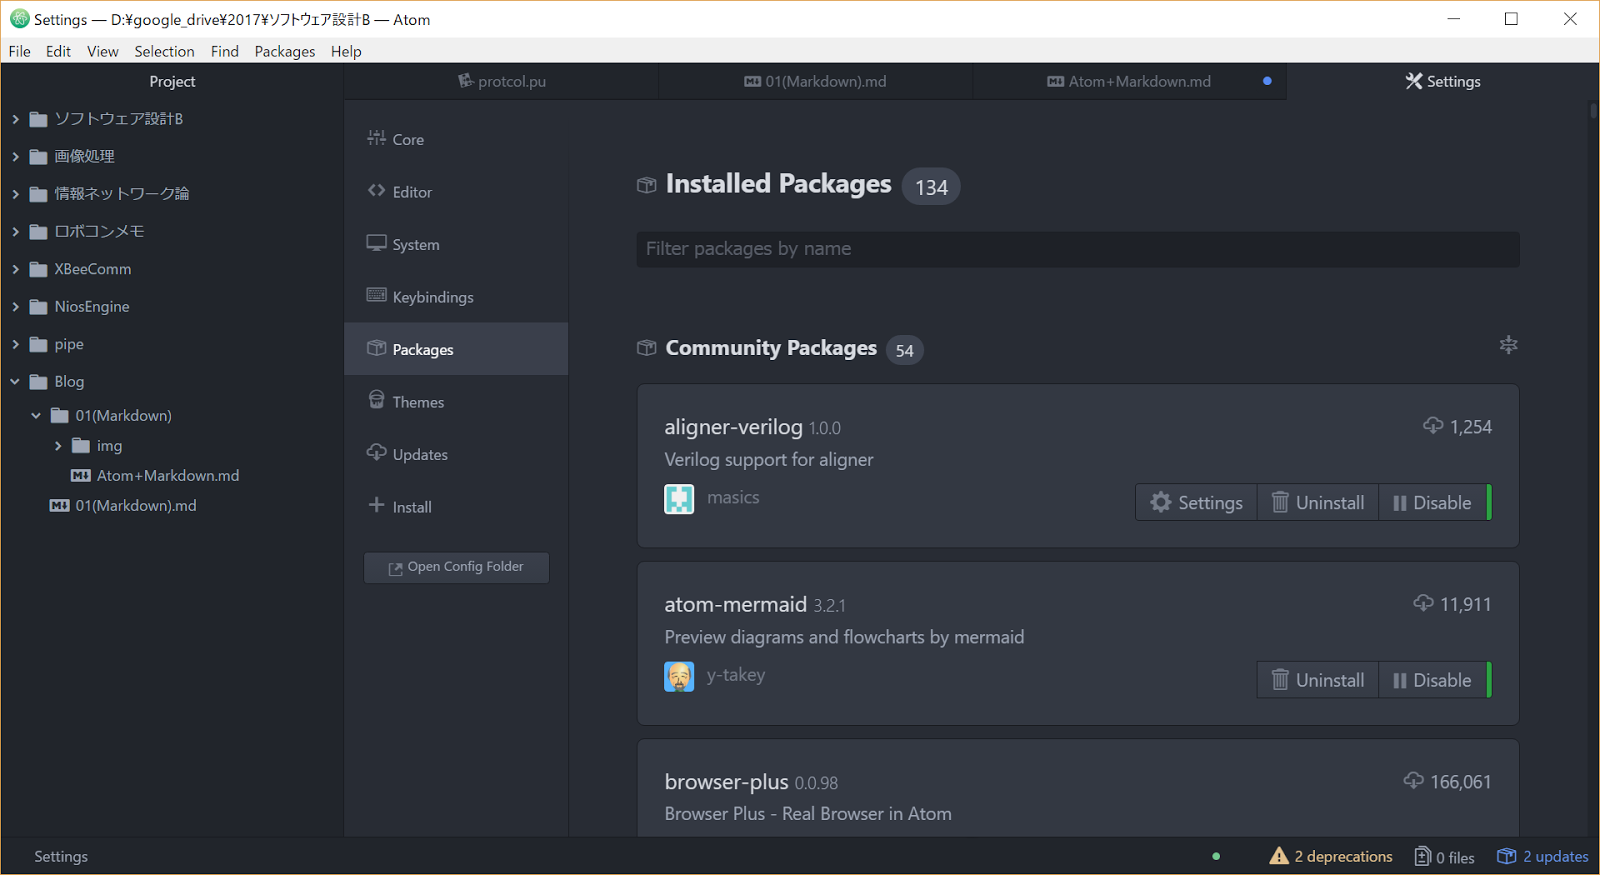Click the Community Packages count badge 54
This screenshot has height=875, width=1600.
[904, 350]
